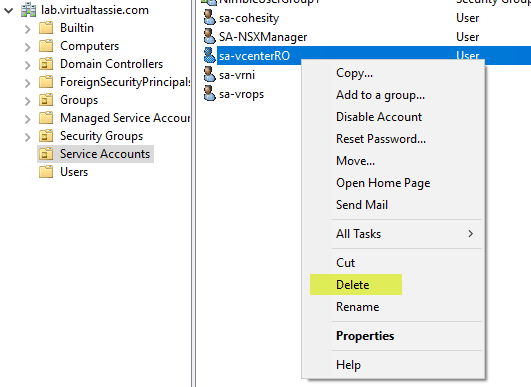The width and height of the screenshot is (531, 387).
Task: Click the sa-vrops user icon
Action: click(x=209, y=93)
